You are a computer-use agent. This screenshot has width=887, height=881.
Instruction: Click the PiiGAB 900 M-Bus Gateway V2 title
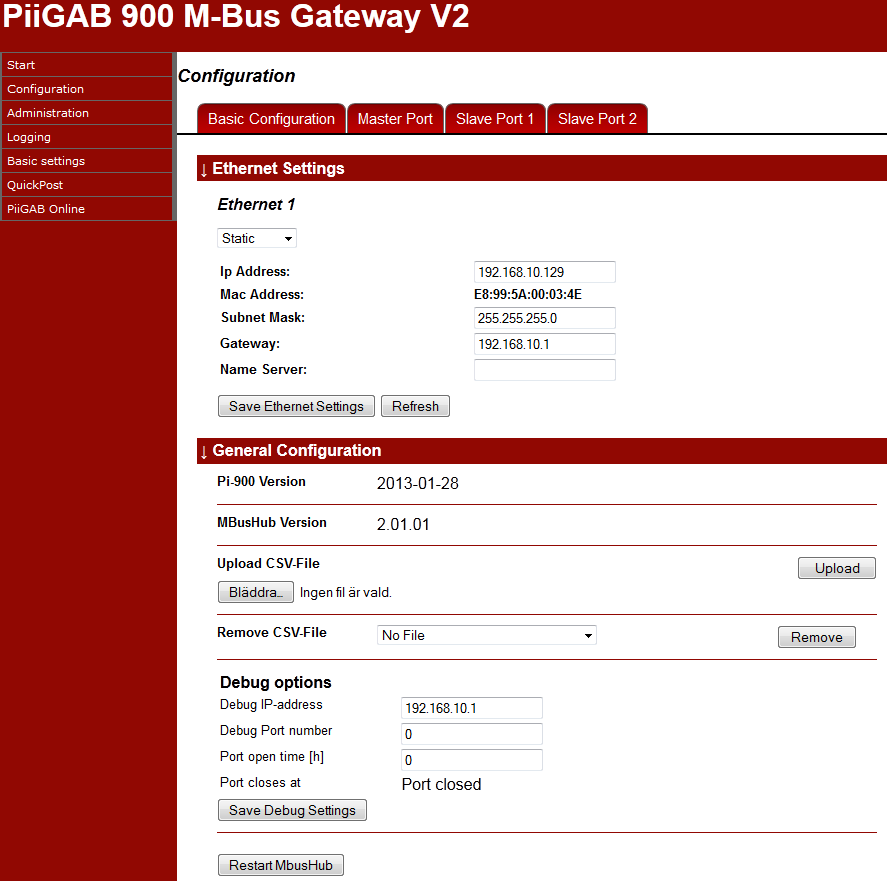(x=236, y=15)
